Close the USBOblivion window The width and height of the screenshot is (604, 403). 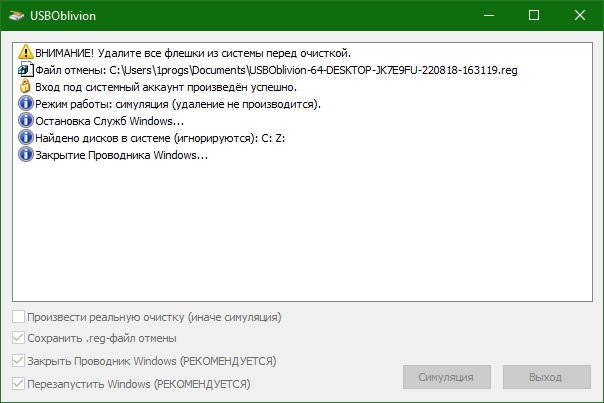click(580, 15)
